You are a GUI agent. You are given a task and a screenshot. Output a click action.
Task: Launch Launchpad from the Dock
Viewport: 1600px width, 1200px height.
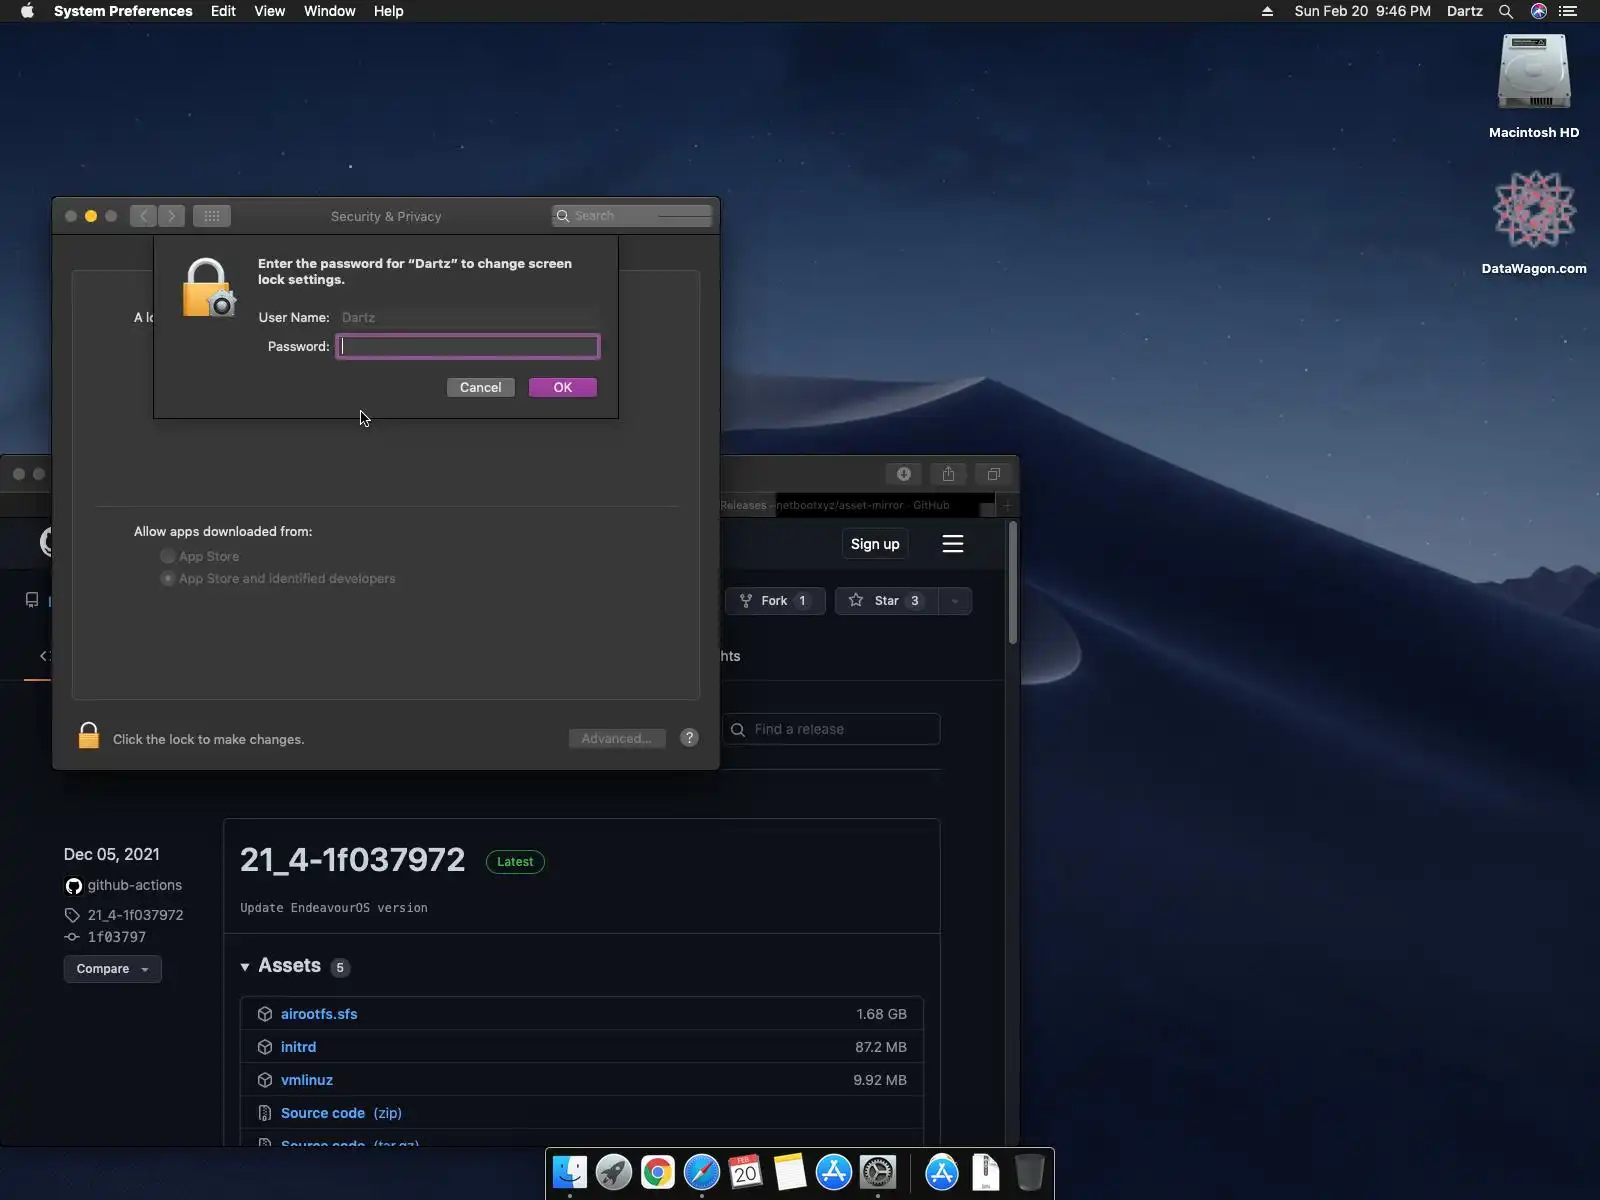614,1172
